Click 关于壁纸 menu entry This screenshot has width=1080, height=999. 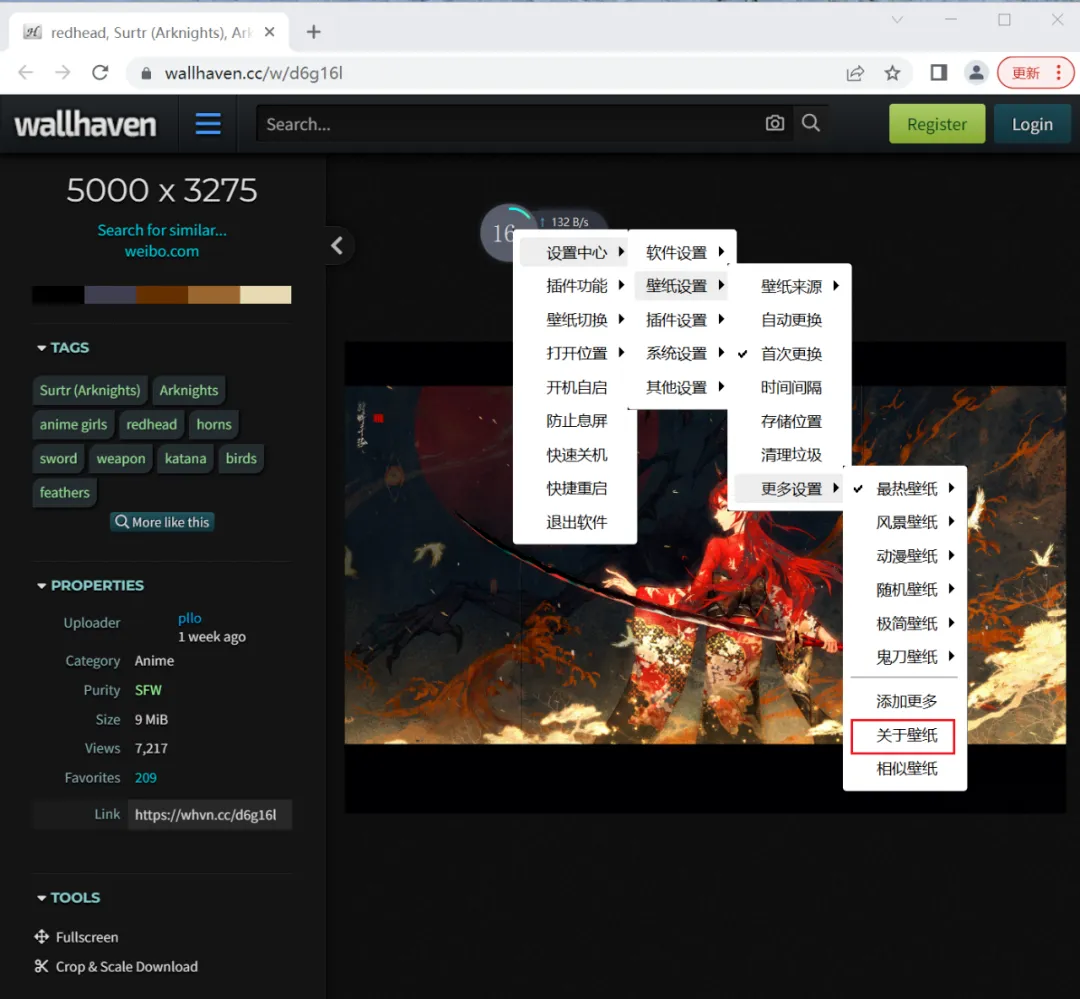906,735
